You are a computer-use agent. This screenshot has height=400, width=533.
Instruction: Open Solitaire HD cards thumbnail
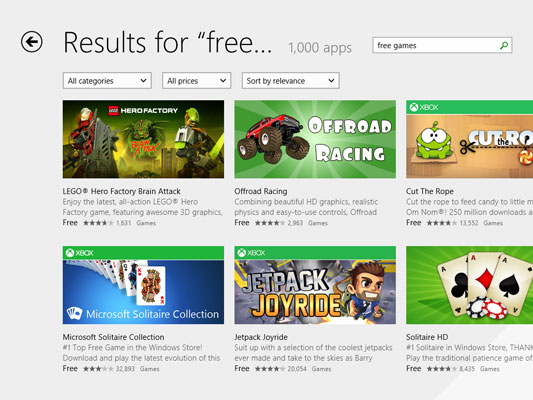tap(469, 285)
